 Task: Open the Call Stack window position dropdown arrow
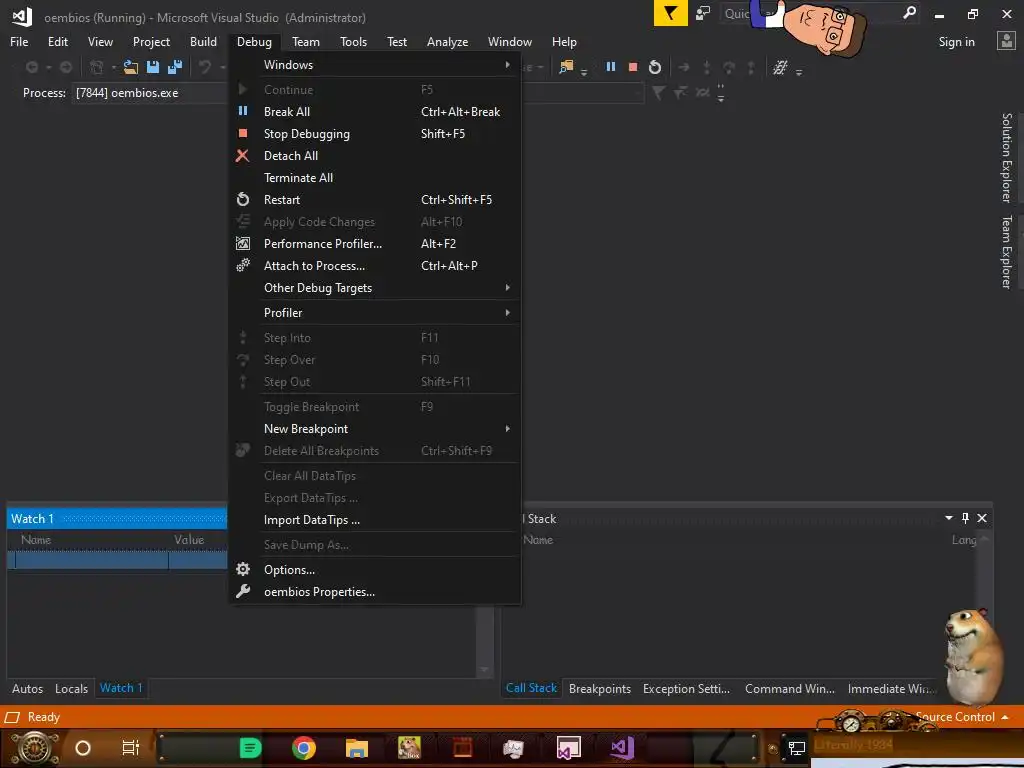pos(948,518)
